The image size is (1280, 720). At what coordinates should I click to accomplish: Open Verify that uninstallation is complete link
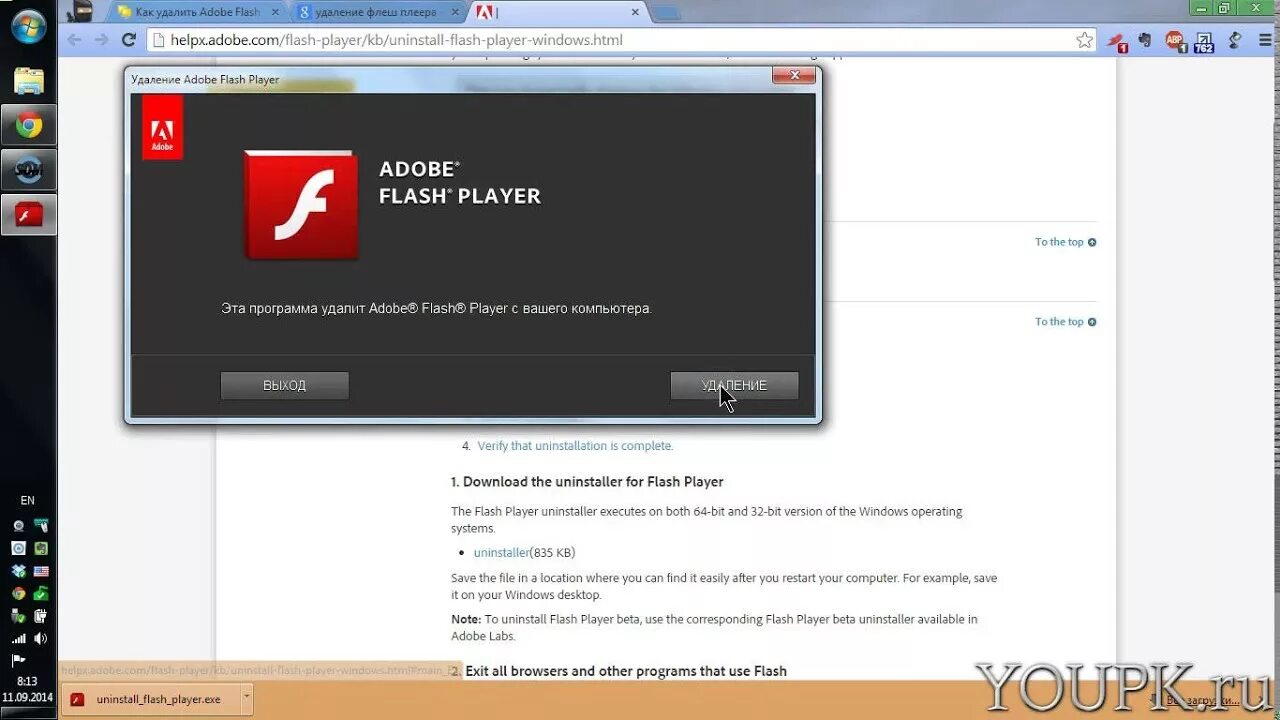[x=575, y=446]
